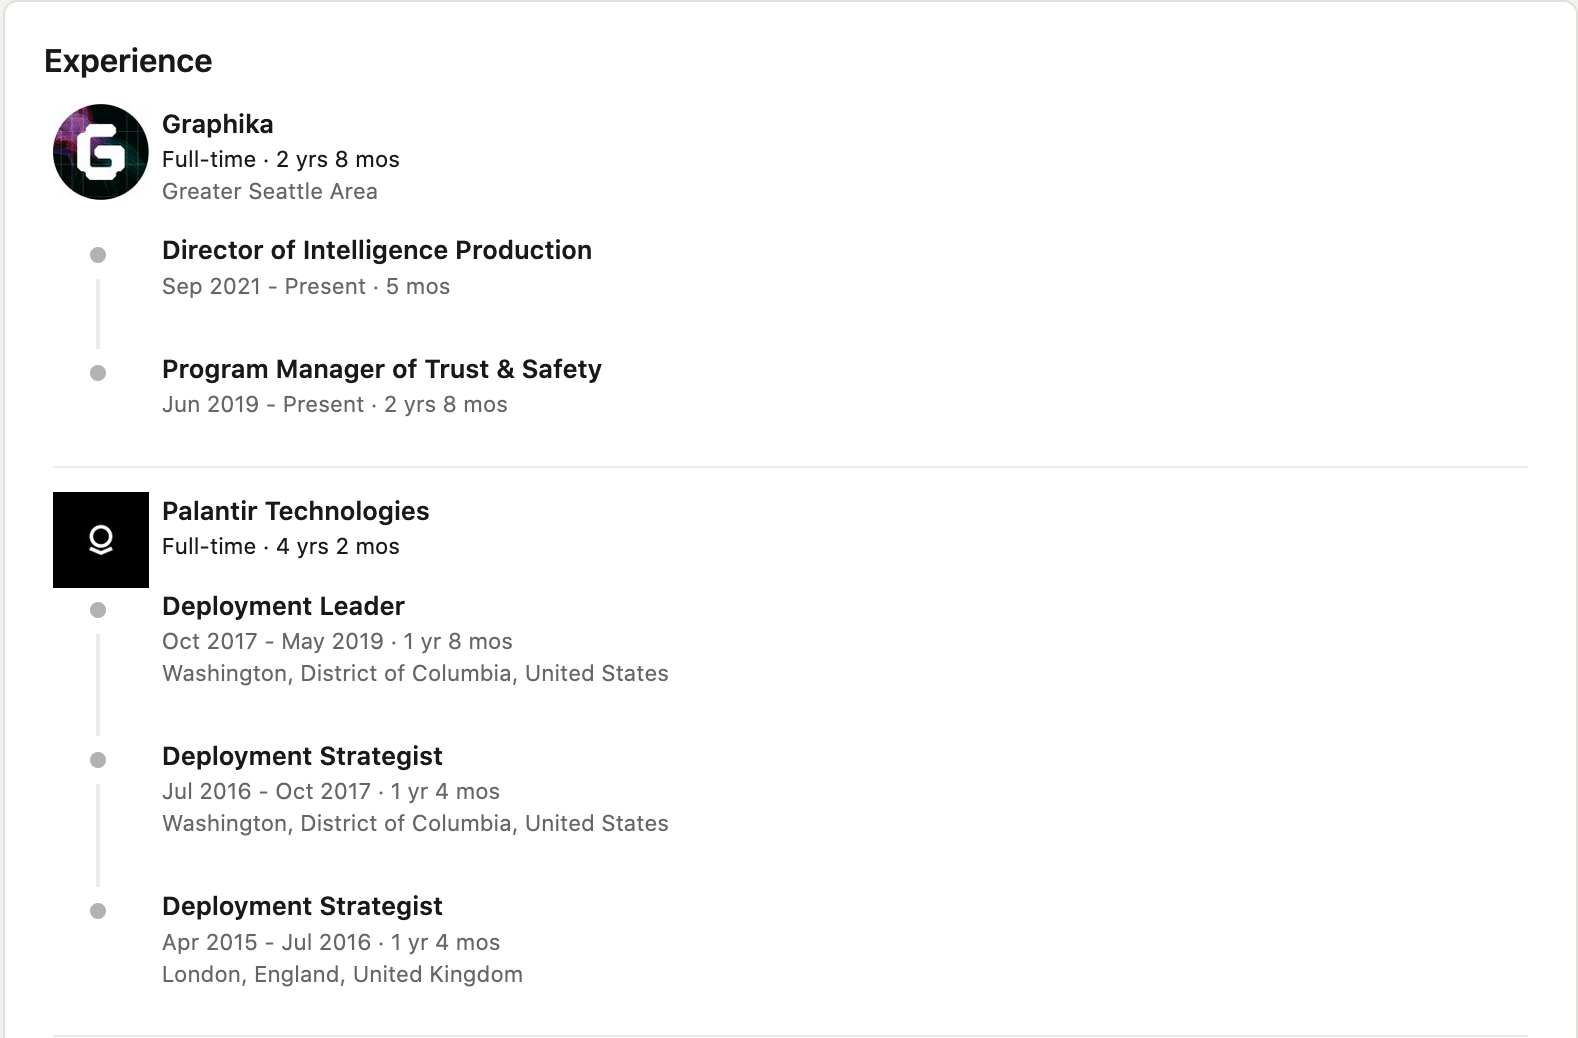Click the Greater Seattle Area location text
This screenshot has width=1578, height=1038.
270,191
